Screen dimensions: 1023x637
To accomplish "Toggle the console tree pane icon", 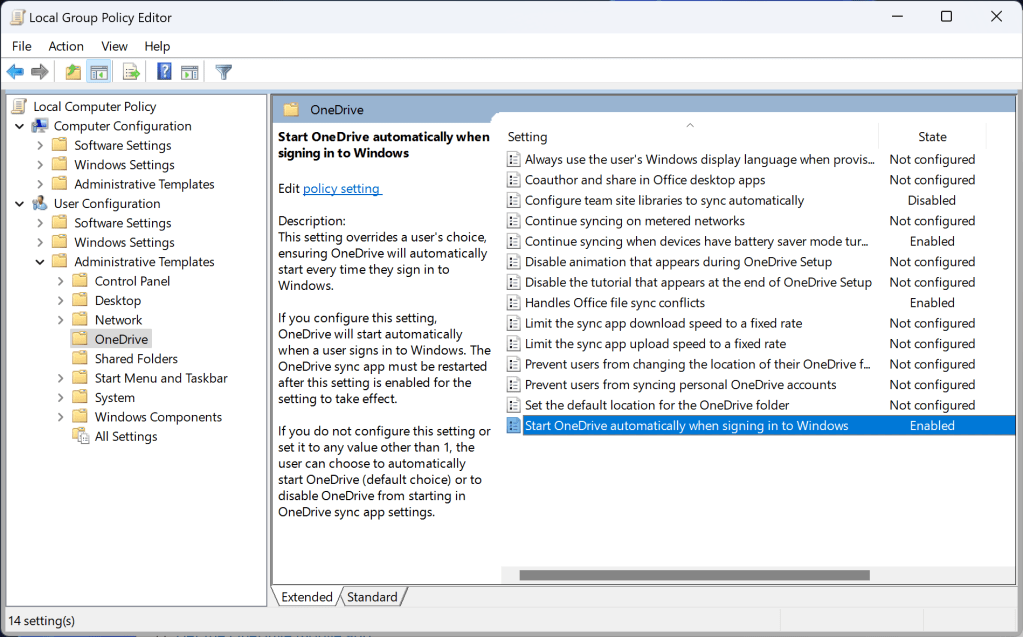I will (99, 71).
